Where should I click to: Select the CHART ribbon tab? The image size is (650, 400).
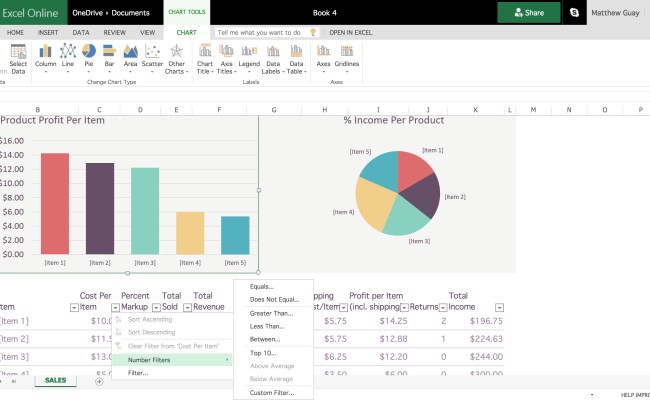[187, 32]
